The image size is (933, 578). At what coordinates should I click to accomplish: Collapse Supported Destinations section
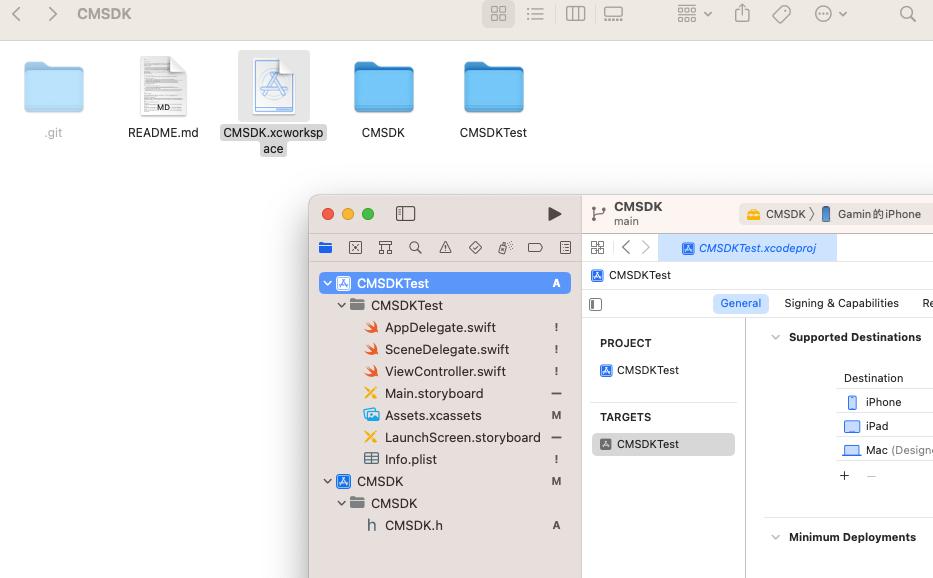click(775, 338)
